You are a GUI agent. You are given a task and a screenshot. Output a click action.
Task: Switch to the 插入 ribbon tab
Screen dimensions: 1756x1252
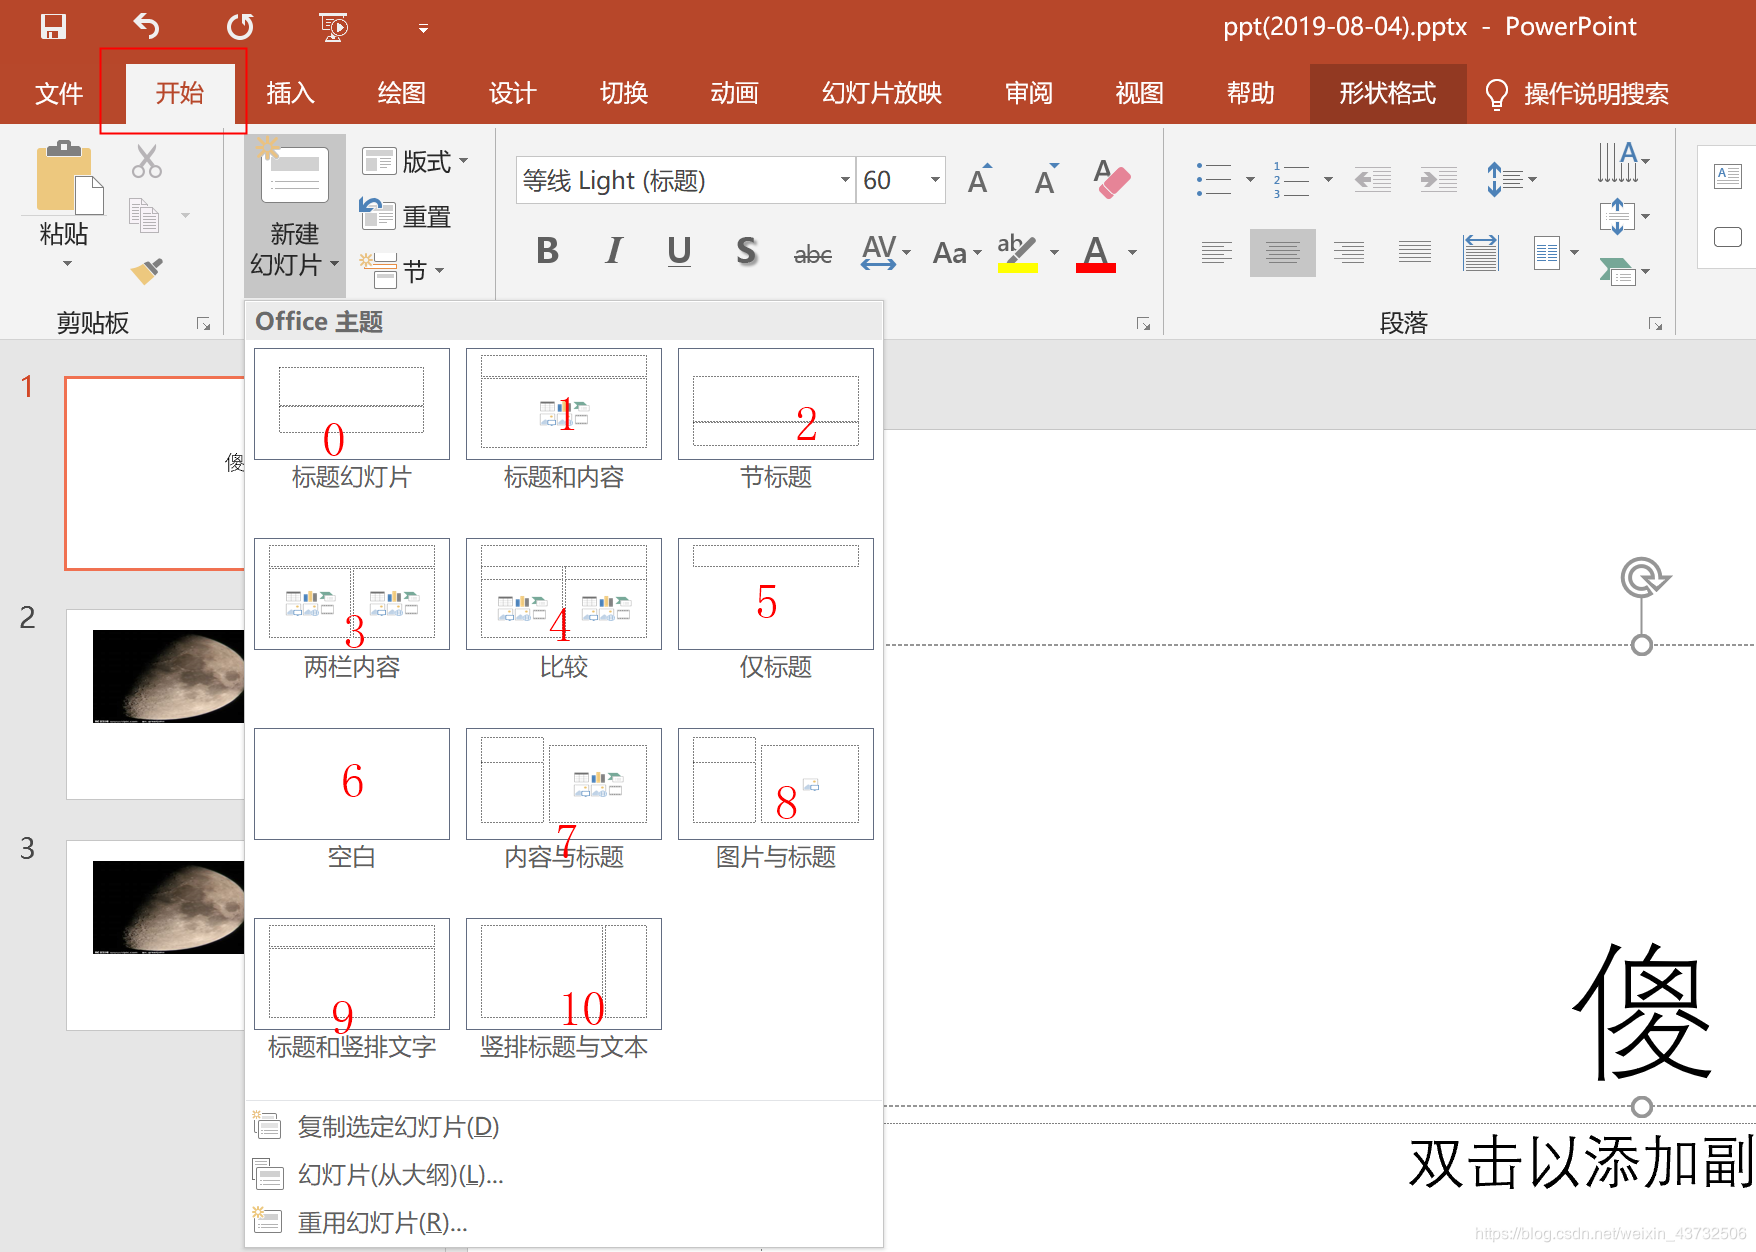pyautogui.click(x=289, y=93)
